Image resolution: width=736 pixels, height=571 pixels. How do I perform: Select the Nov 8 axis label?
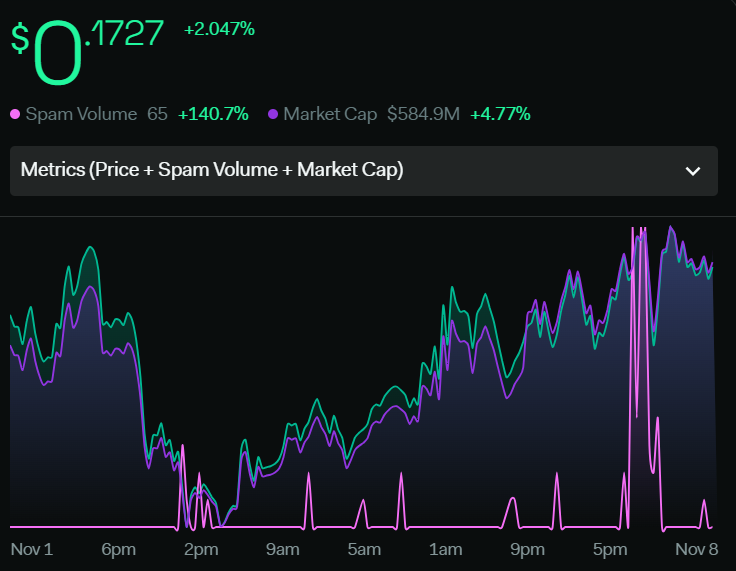[x=697, y=549]
